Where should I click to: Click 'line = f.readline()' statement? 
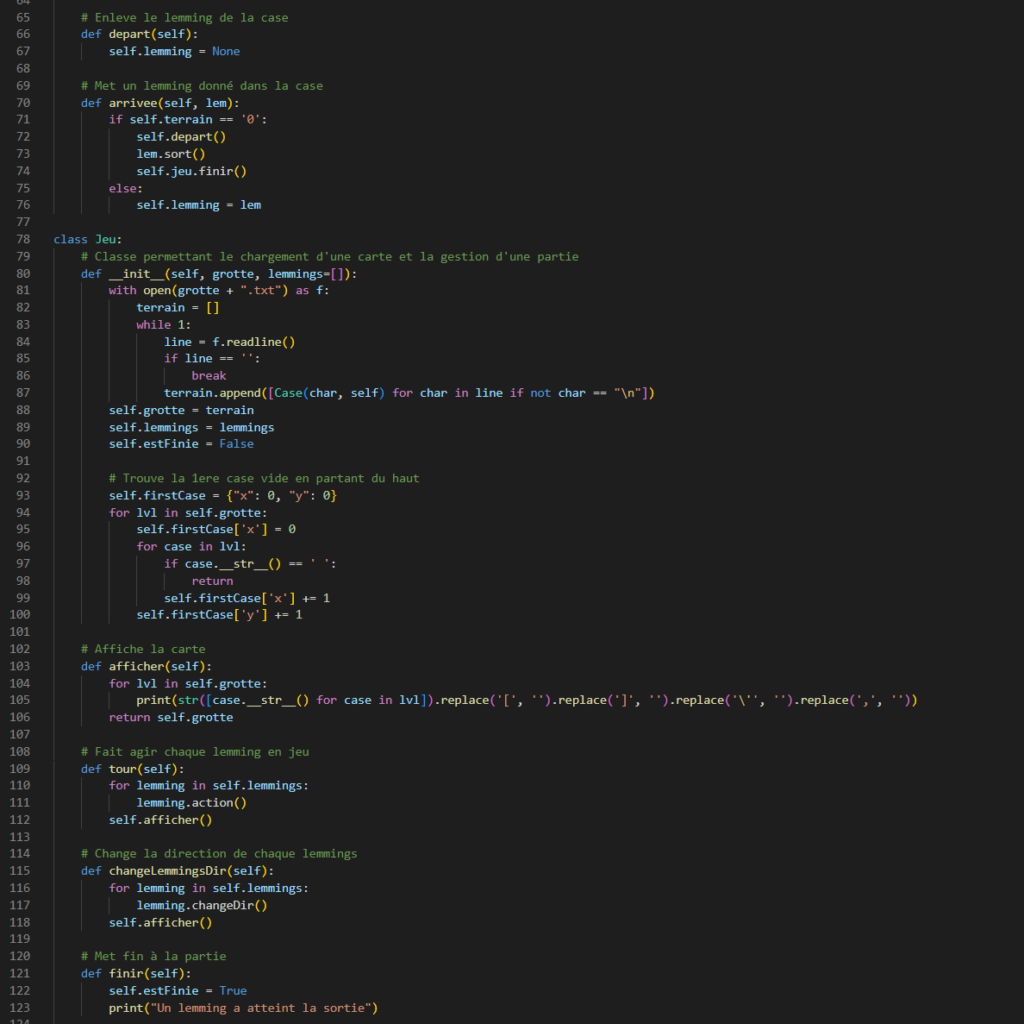(229, 342)
